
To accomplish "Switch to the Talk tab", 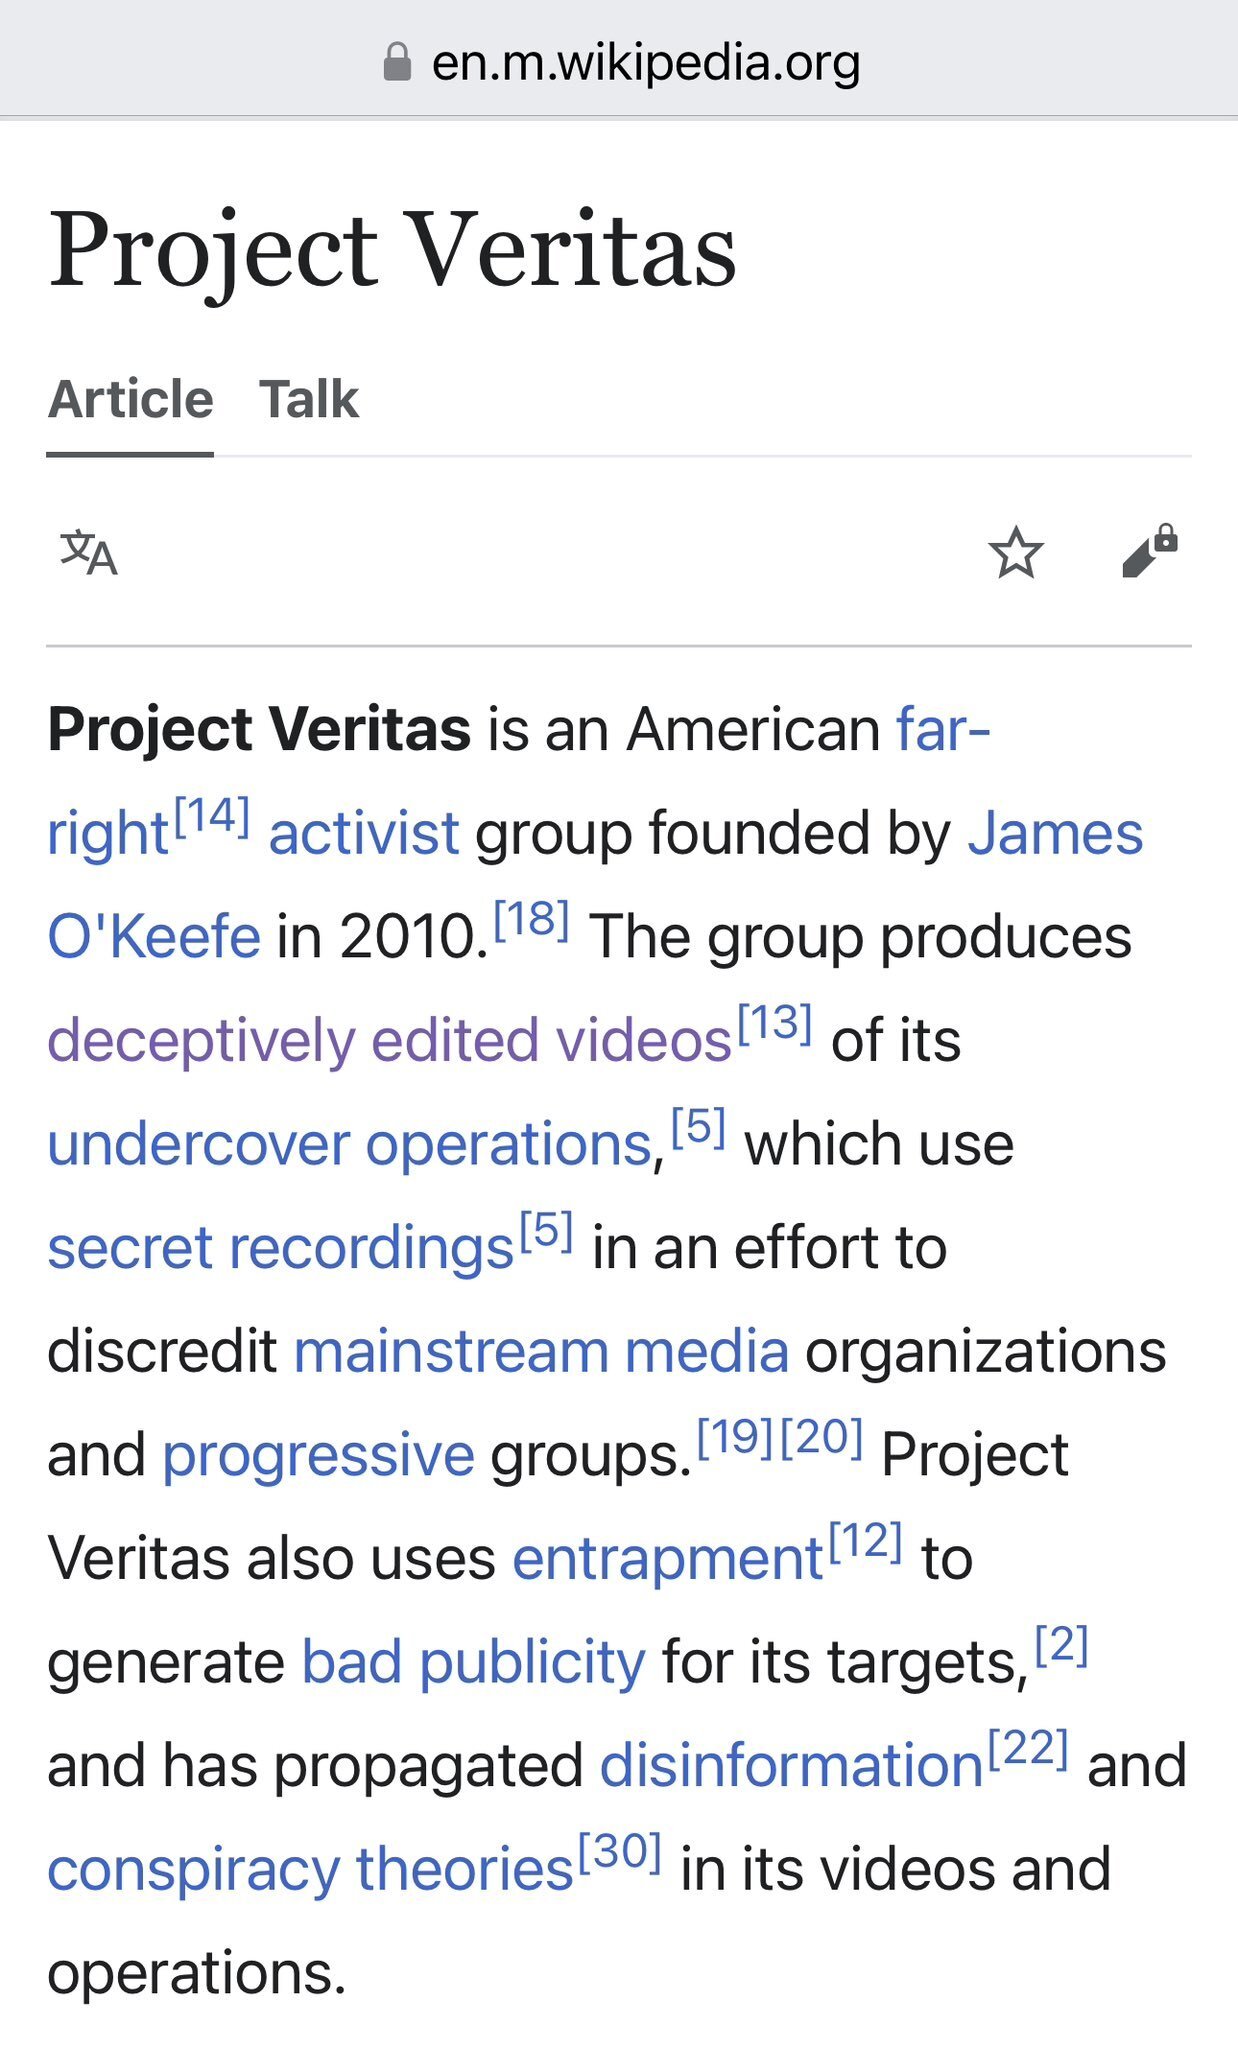I will point(308,399).
